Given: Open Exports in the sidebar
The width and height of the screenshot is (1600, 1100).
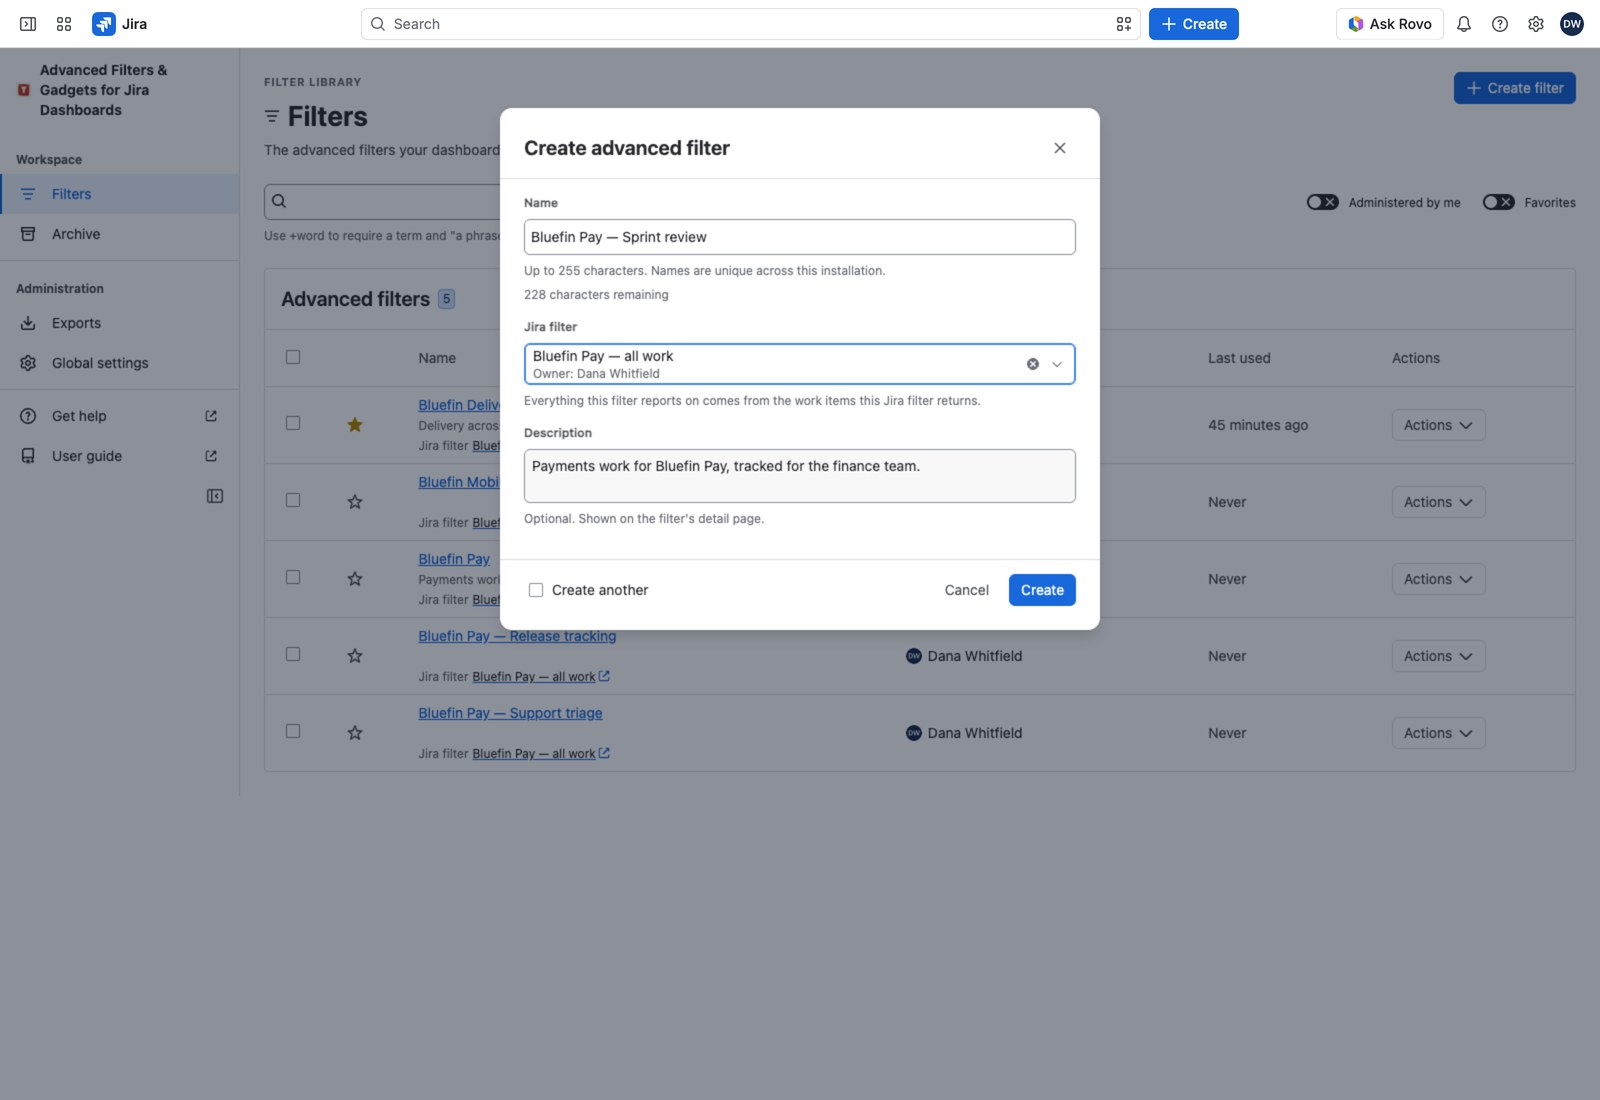Looking at the screenshot, I should coord(120,323).
